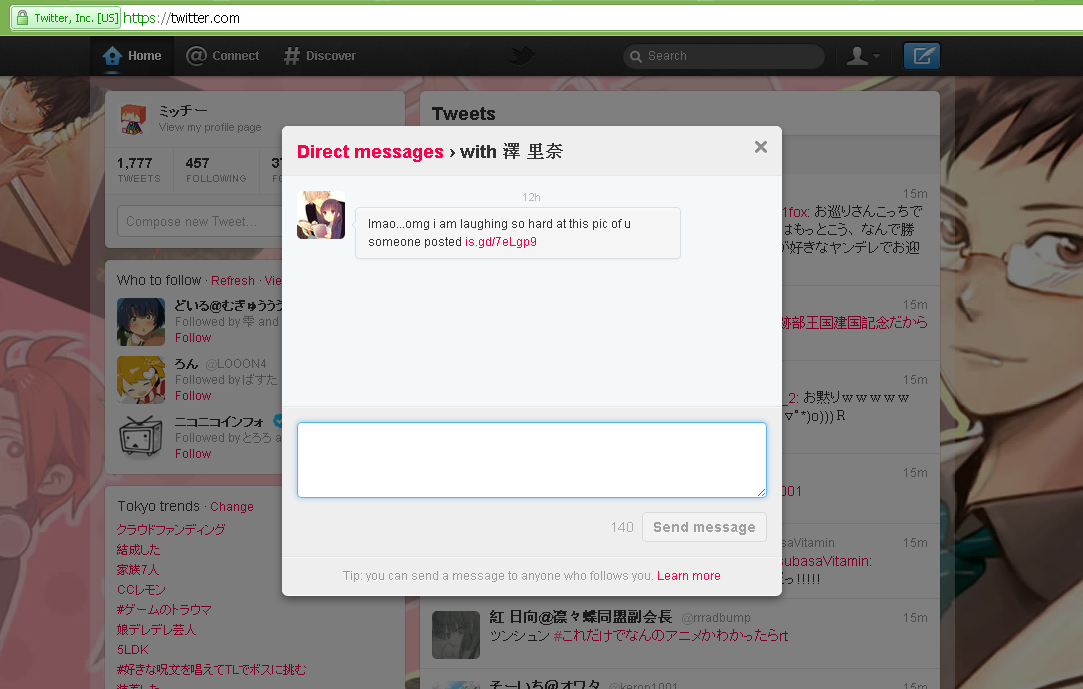The image size is (1083, 689).
Task: Click the compose new Tweet icon
Action: coord(922,56)
